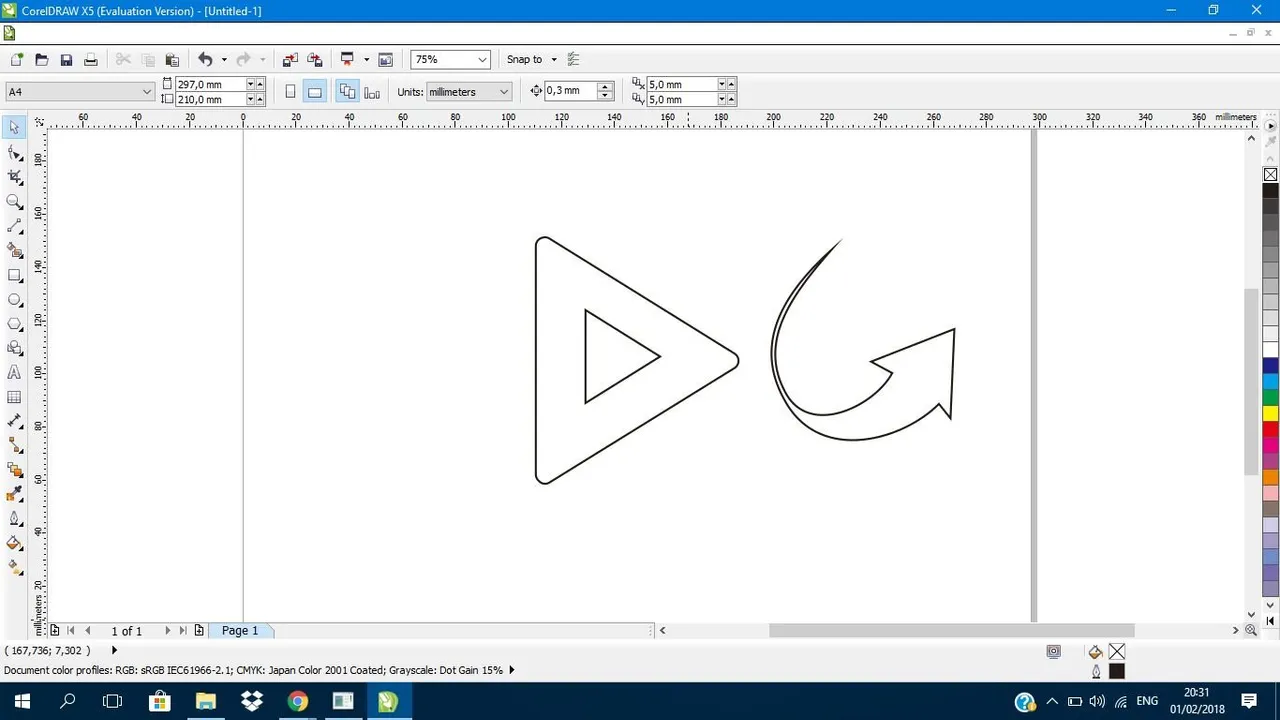Viewport: 1280px width, 720px height.
Task: Select the Ellipse tool
Action: [x=14, y=299]
